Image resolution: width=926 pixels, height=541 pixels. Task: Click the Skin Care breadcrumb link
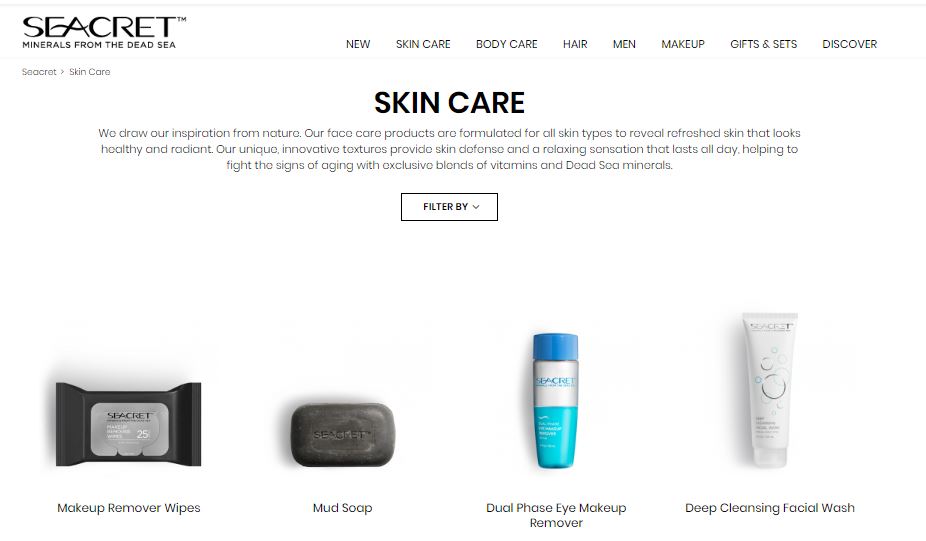click(90, 72)
